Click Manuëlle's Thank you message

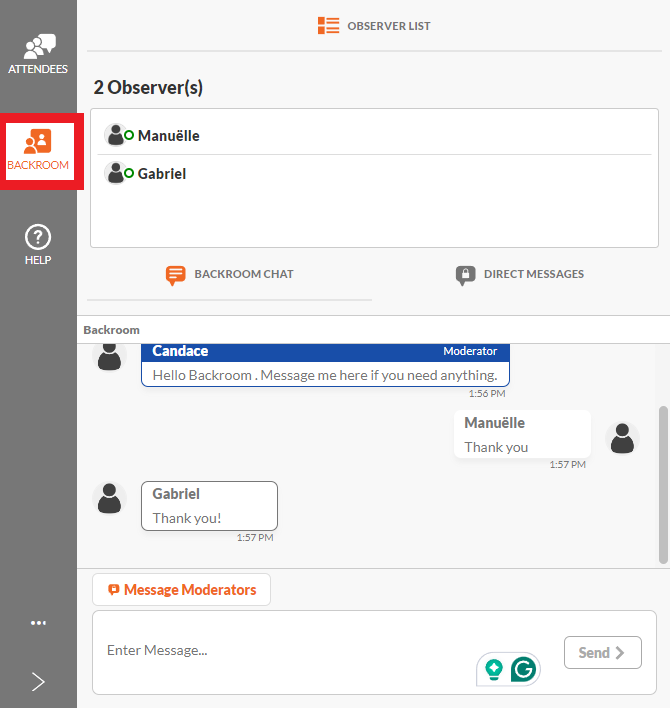click(522, 434)
